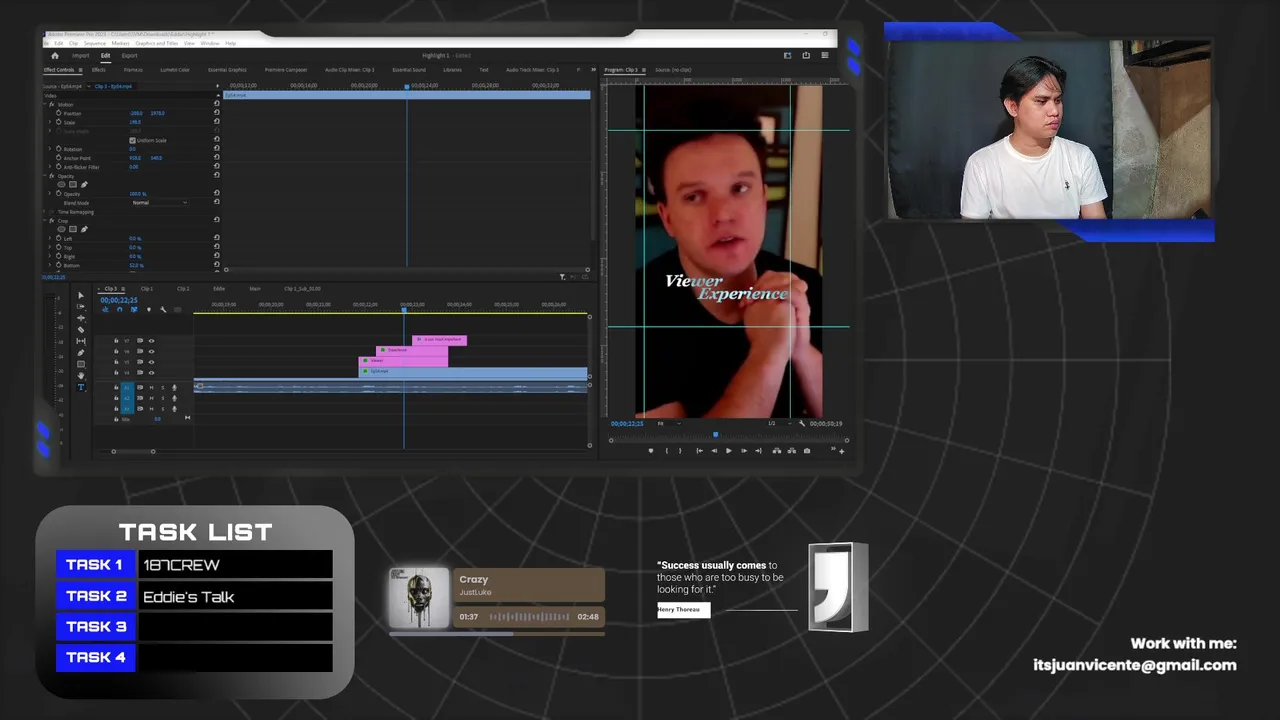Click the Lift button in Program Monitor
The height and width of the screenshot is (720, 1280).
[777, 451]
